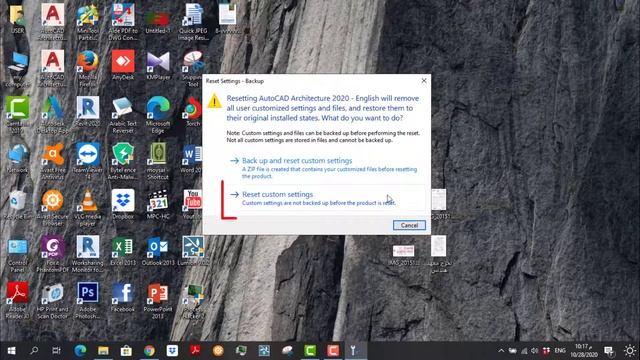
Task: Open Autodesk Desktop App shortcut
Action: click(53, 115)
